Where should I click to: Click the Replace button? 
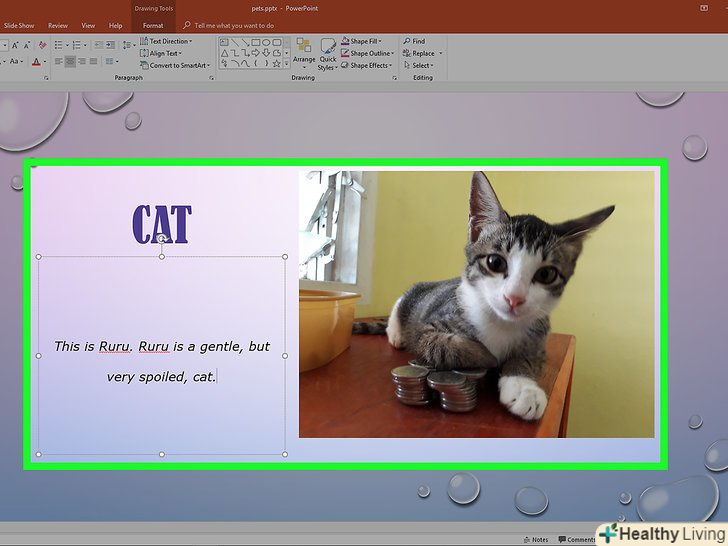click(423, 53)
